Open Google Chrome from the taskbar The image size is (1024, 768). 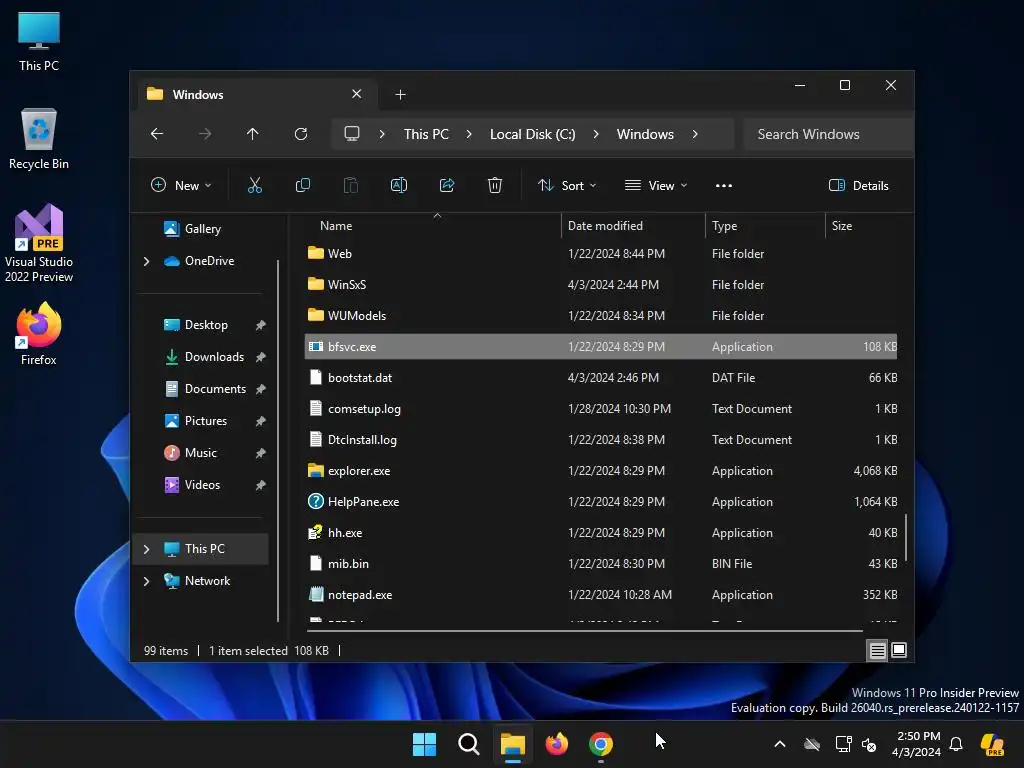click(601, 744)
